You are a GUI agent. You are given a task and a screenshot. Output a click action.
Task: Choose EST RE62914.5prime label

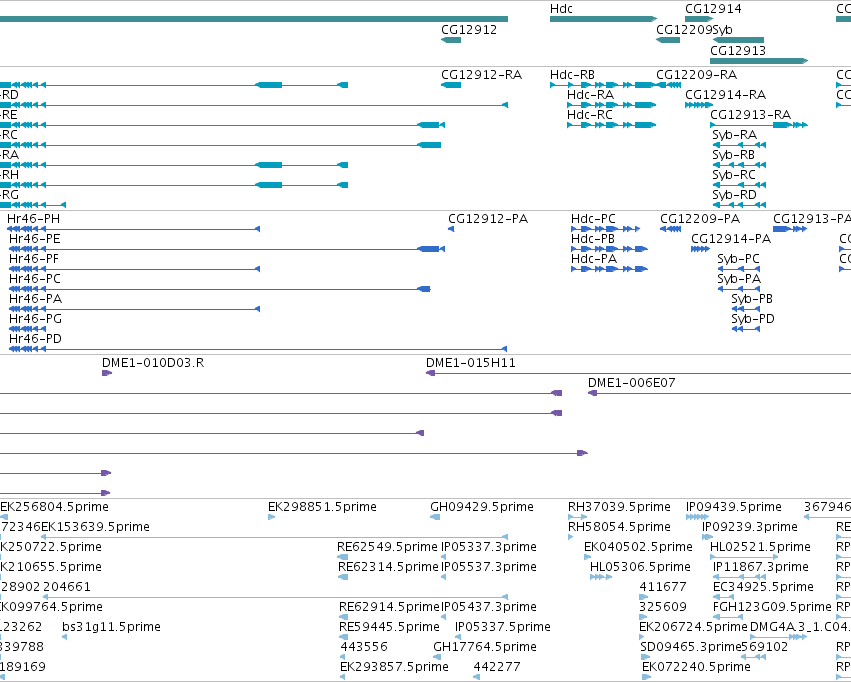click(x=389, y=607)
